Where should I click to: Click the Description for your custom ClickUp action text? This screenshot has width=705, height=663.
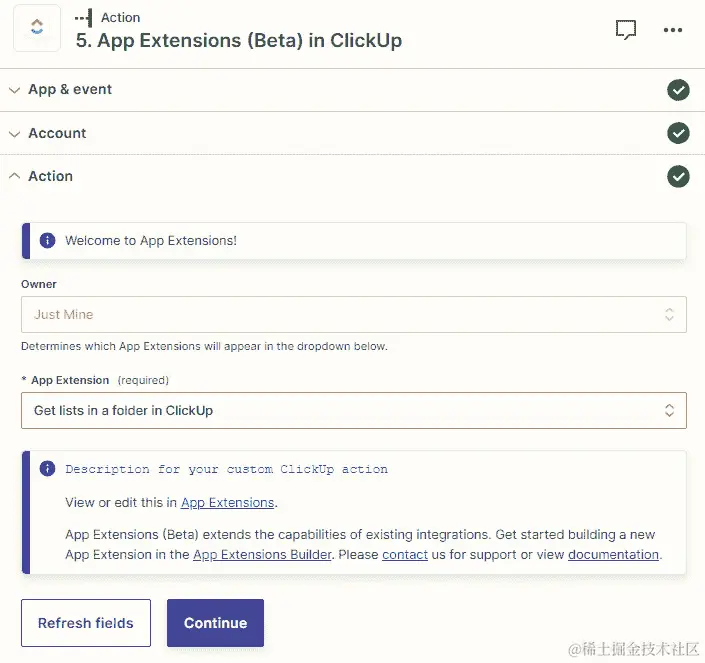(x=227, y=469)
